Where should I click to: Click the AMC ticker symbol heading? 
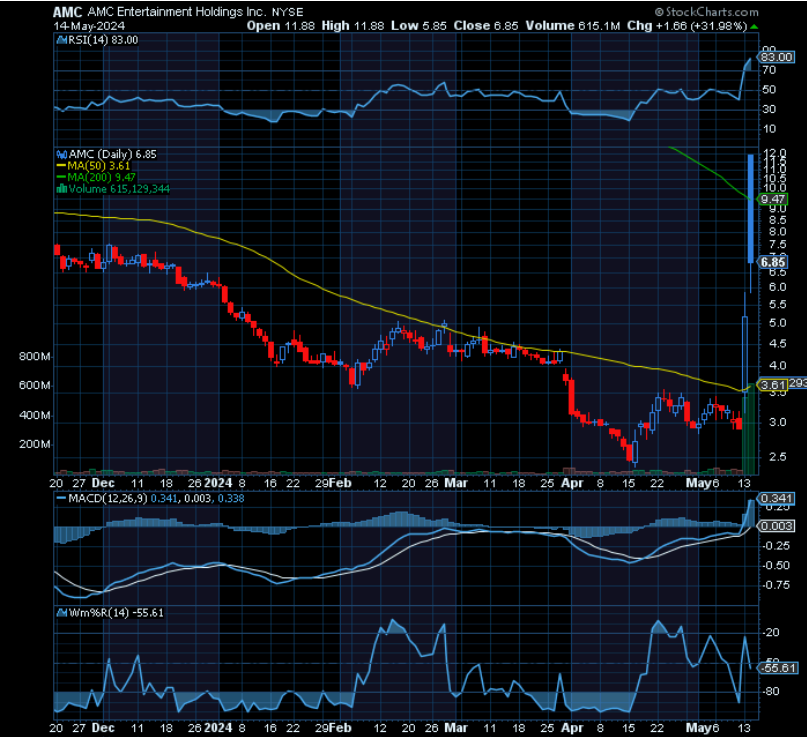(67, 11)
